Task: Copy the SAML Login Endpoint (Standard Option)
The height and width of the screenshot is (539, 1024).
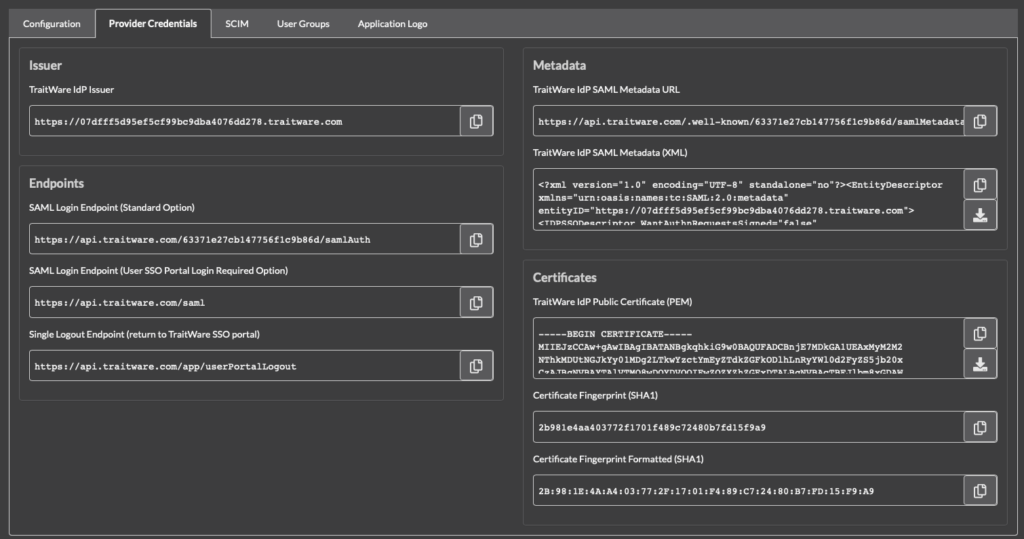Action: (x=476, y=239)
